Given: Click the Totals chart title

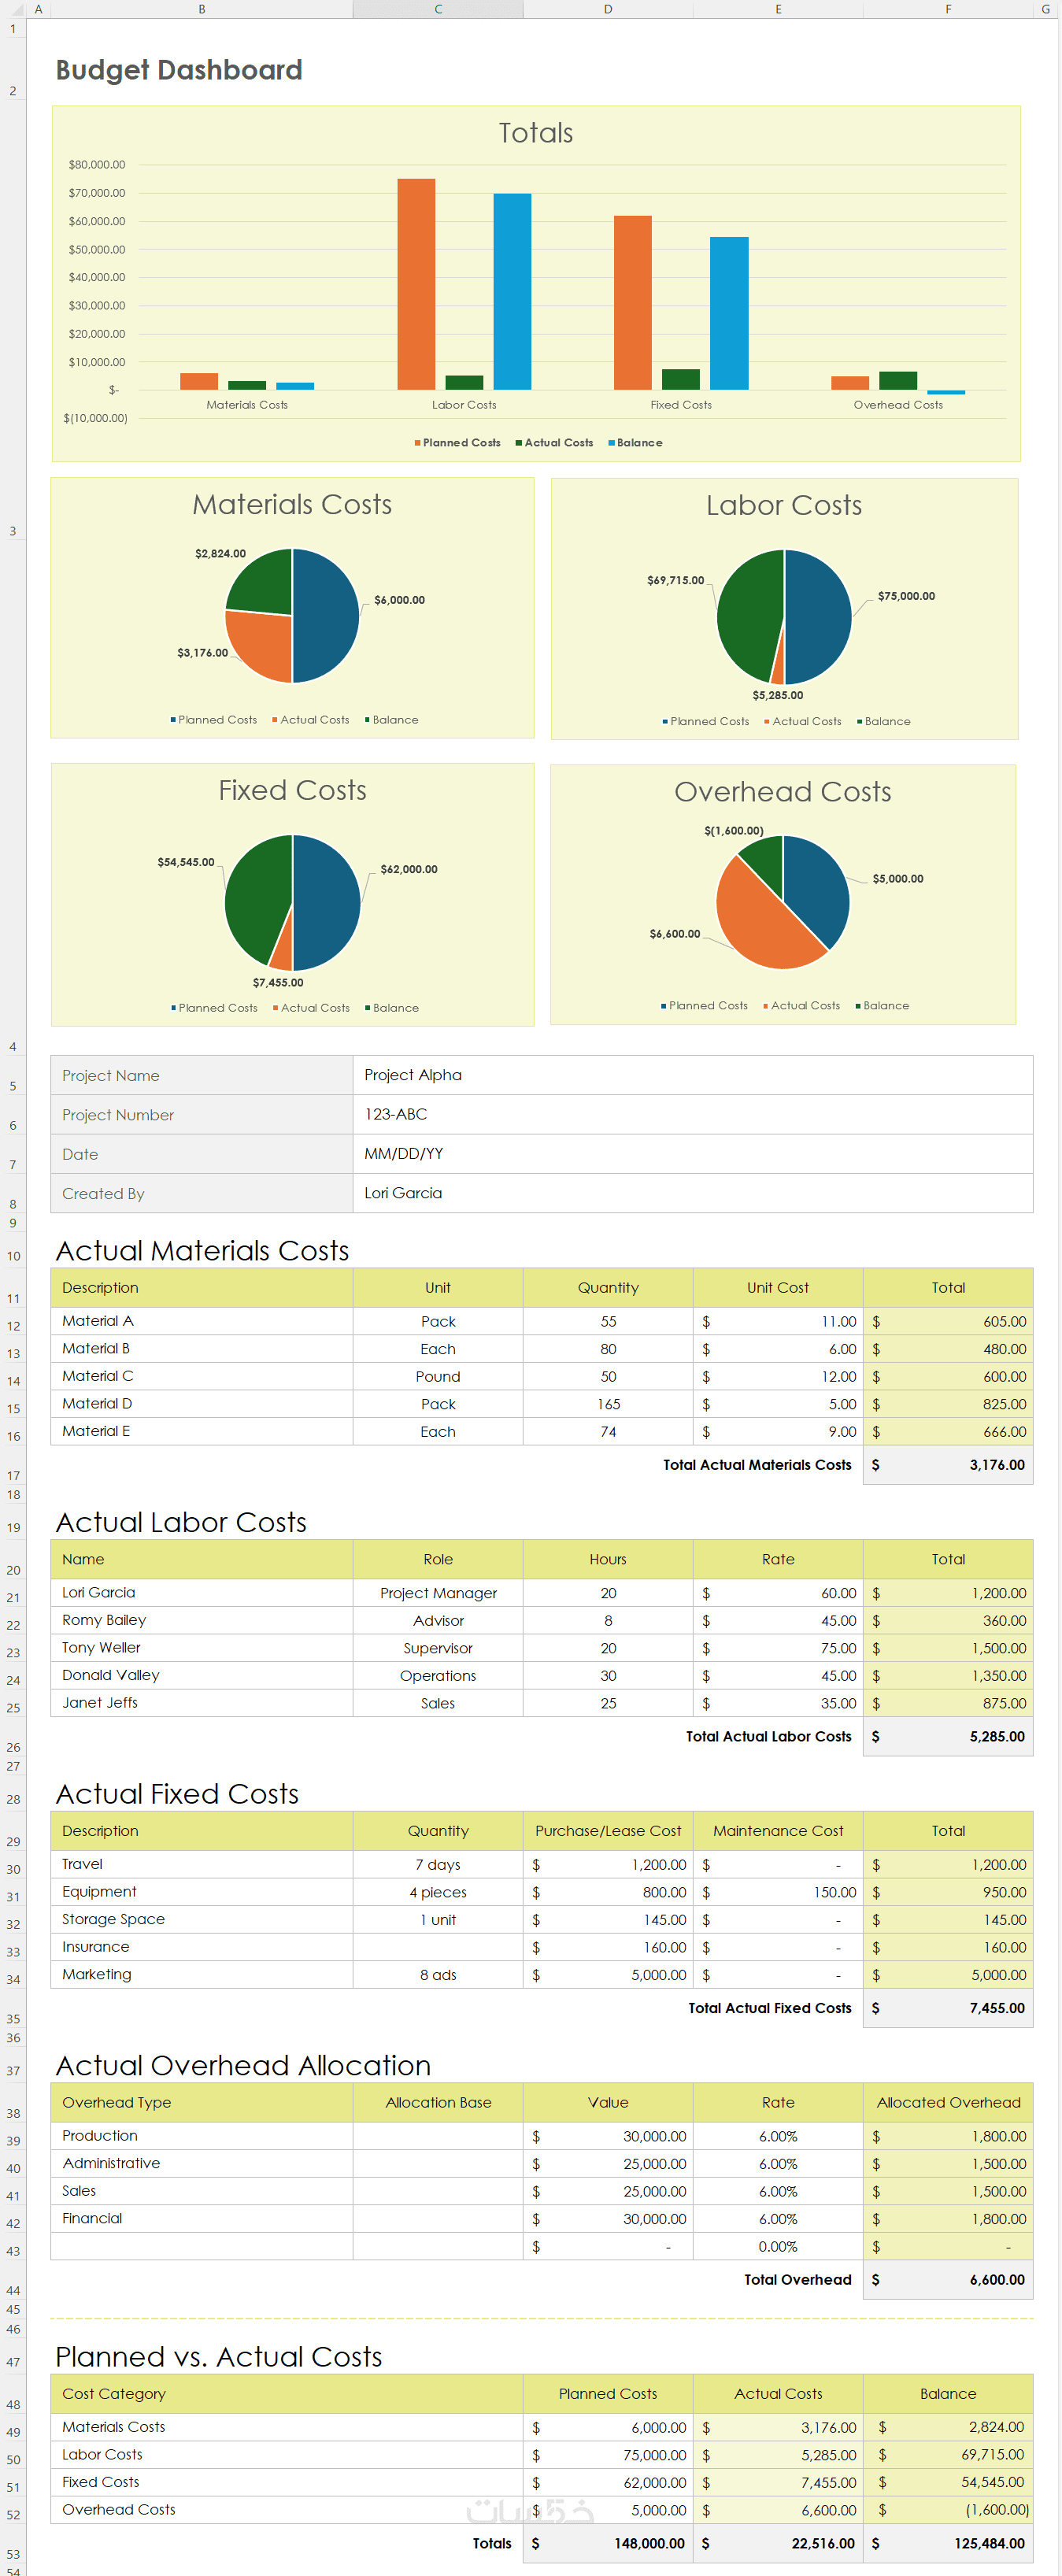Looking at the screenshot, I should pyautogui.click(x=536, y=133).
